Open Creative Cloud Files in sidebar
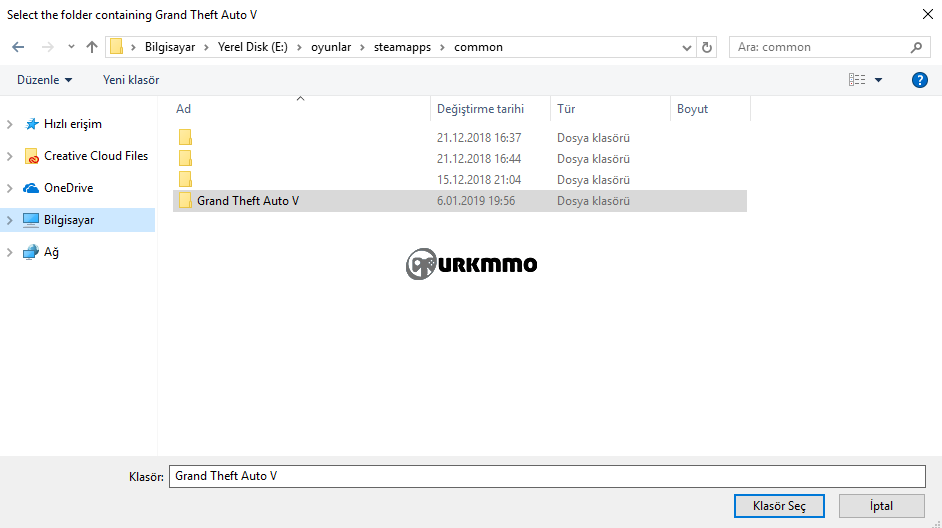The width and height of the screenshot is (942, 528). click(x=96, y=156)
